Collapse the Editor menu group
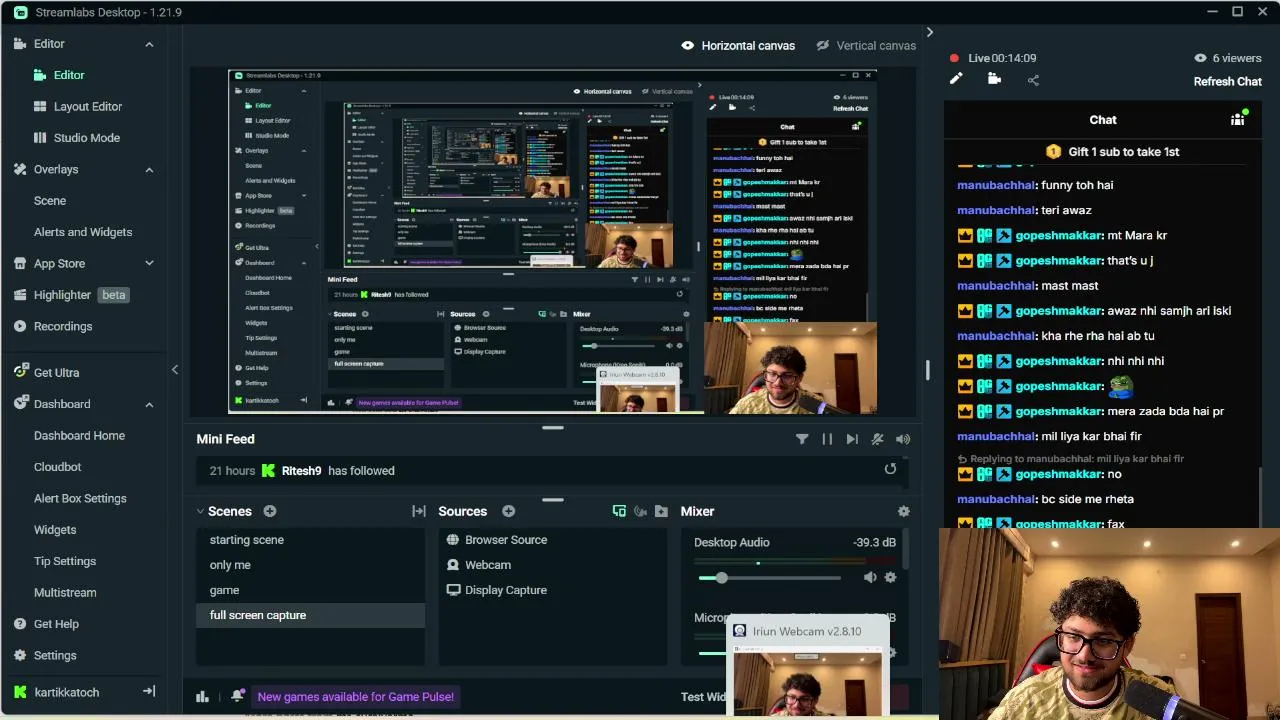The height and width of the screenshot is (720, 1280). tap(149, 44)
